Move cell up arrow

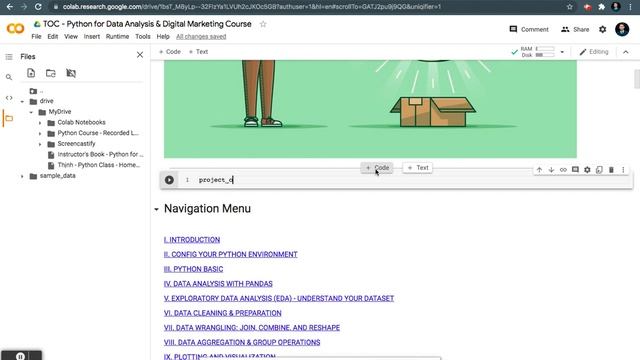point(539,170)
